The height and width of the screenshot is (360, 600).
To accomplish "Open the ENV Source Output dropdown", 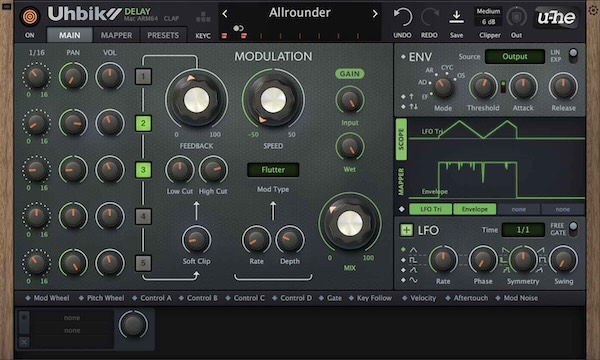I will (515, 57).
